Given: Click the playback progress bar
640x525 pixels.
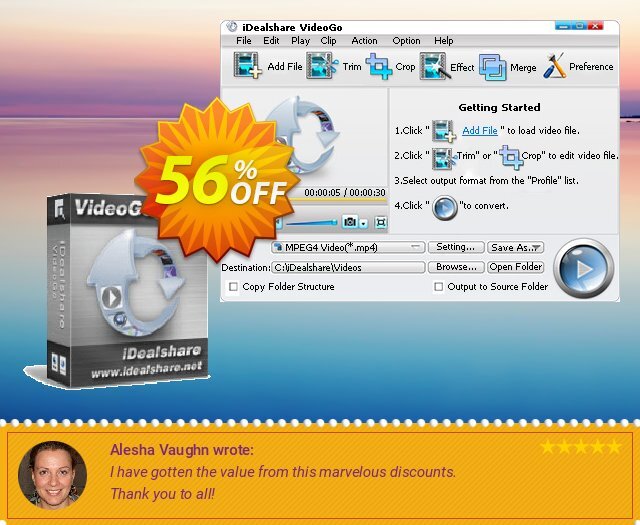Looking at the screenshot, I should pos(339,200).
